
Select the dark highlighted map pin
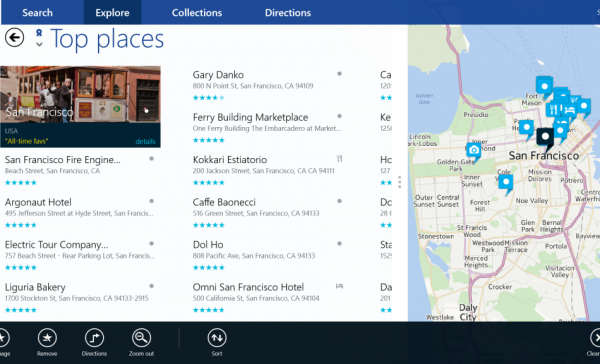pyautogui.click(x=545, y=139)
